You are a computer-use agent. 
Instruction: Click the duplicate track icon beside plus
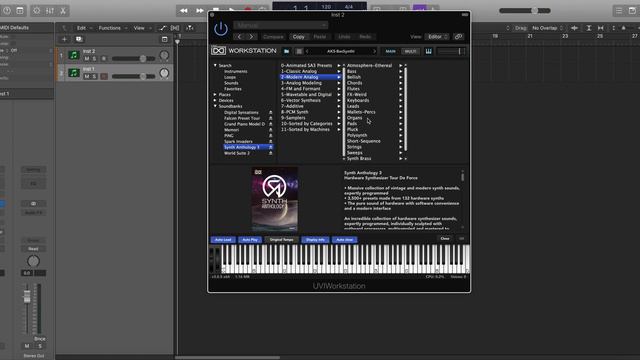[79, 39]
